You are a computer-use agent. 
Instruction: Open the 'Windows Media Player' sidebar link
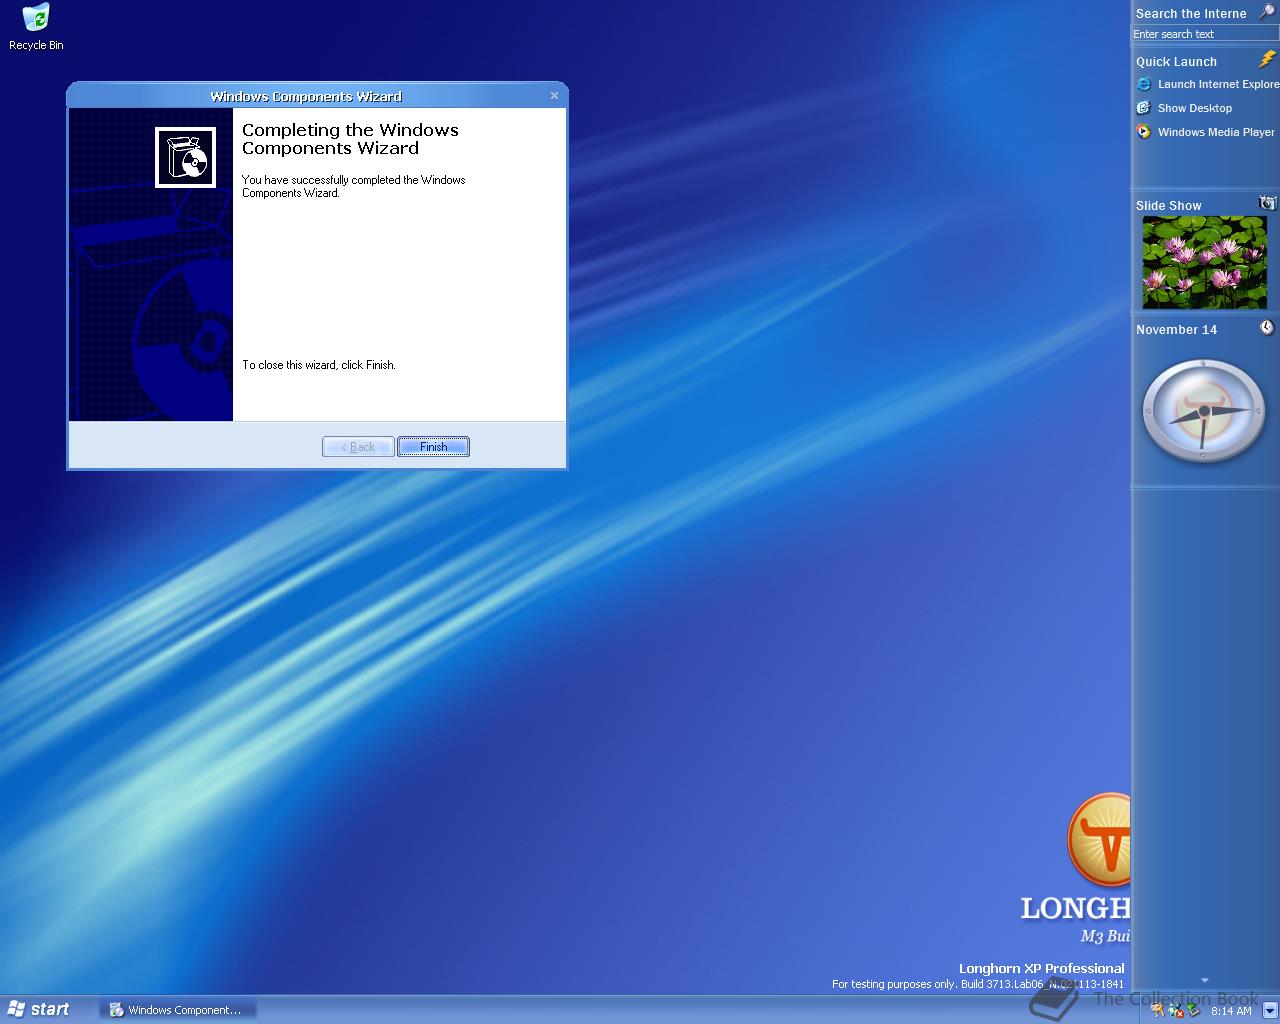coord(1216,132)
